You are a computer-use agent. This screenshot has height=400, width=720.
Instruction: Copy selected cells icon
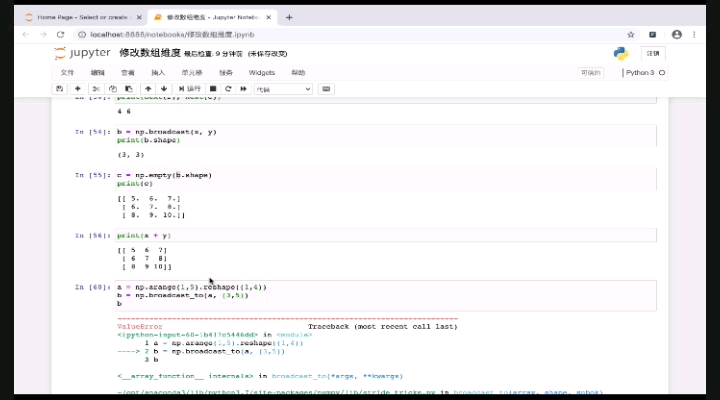112,89
